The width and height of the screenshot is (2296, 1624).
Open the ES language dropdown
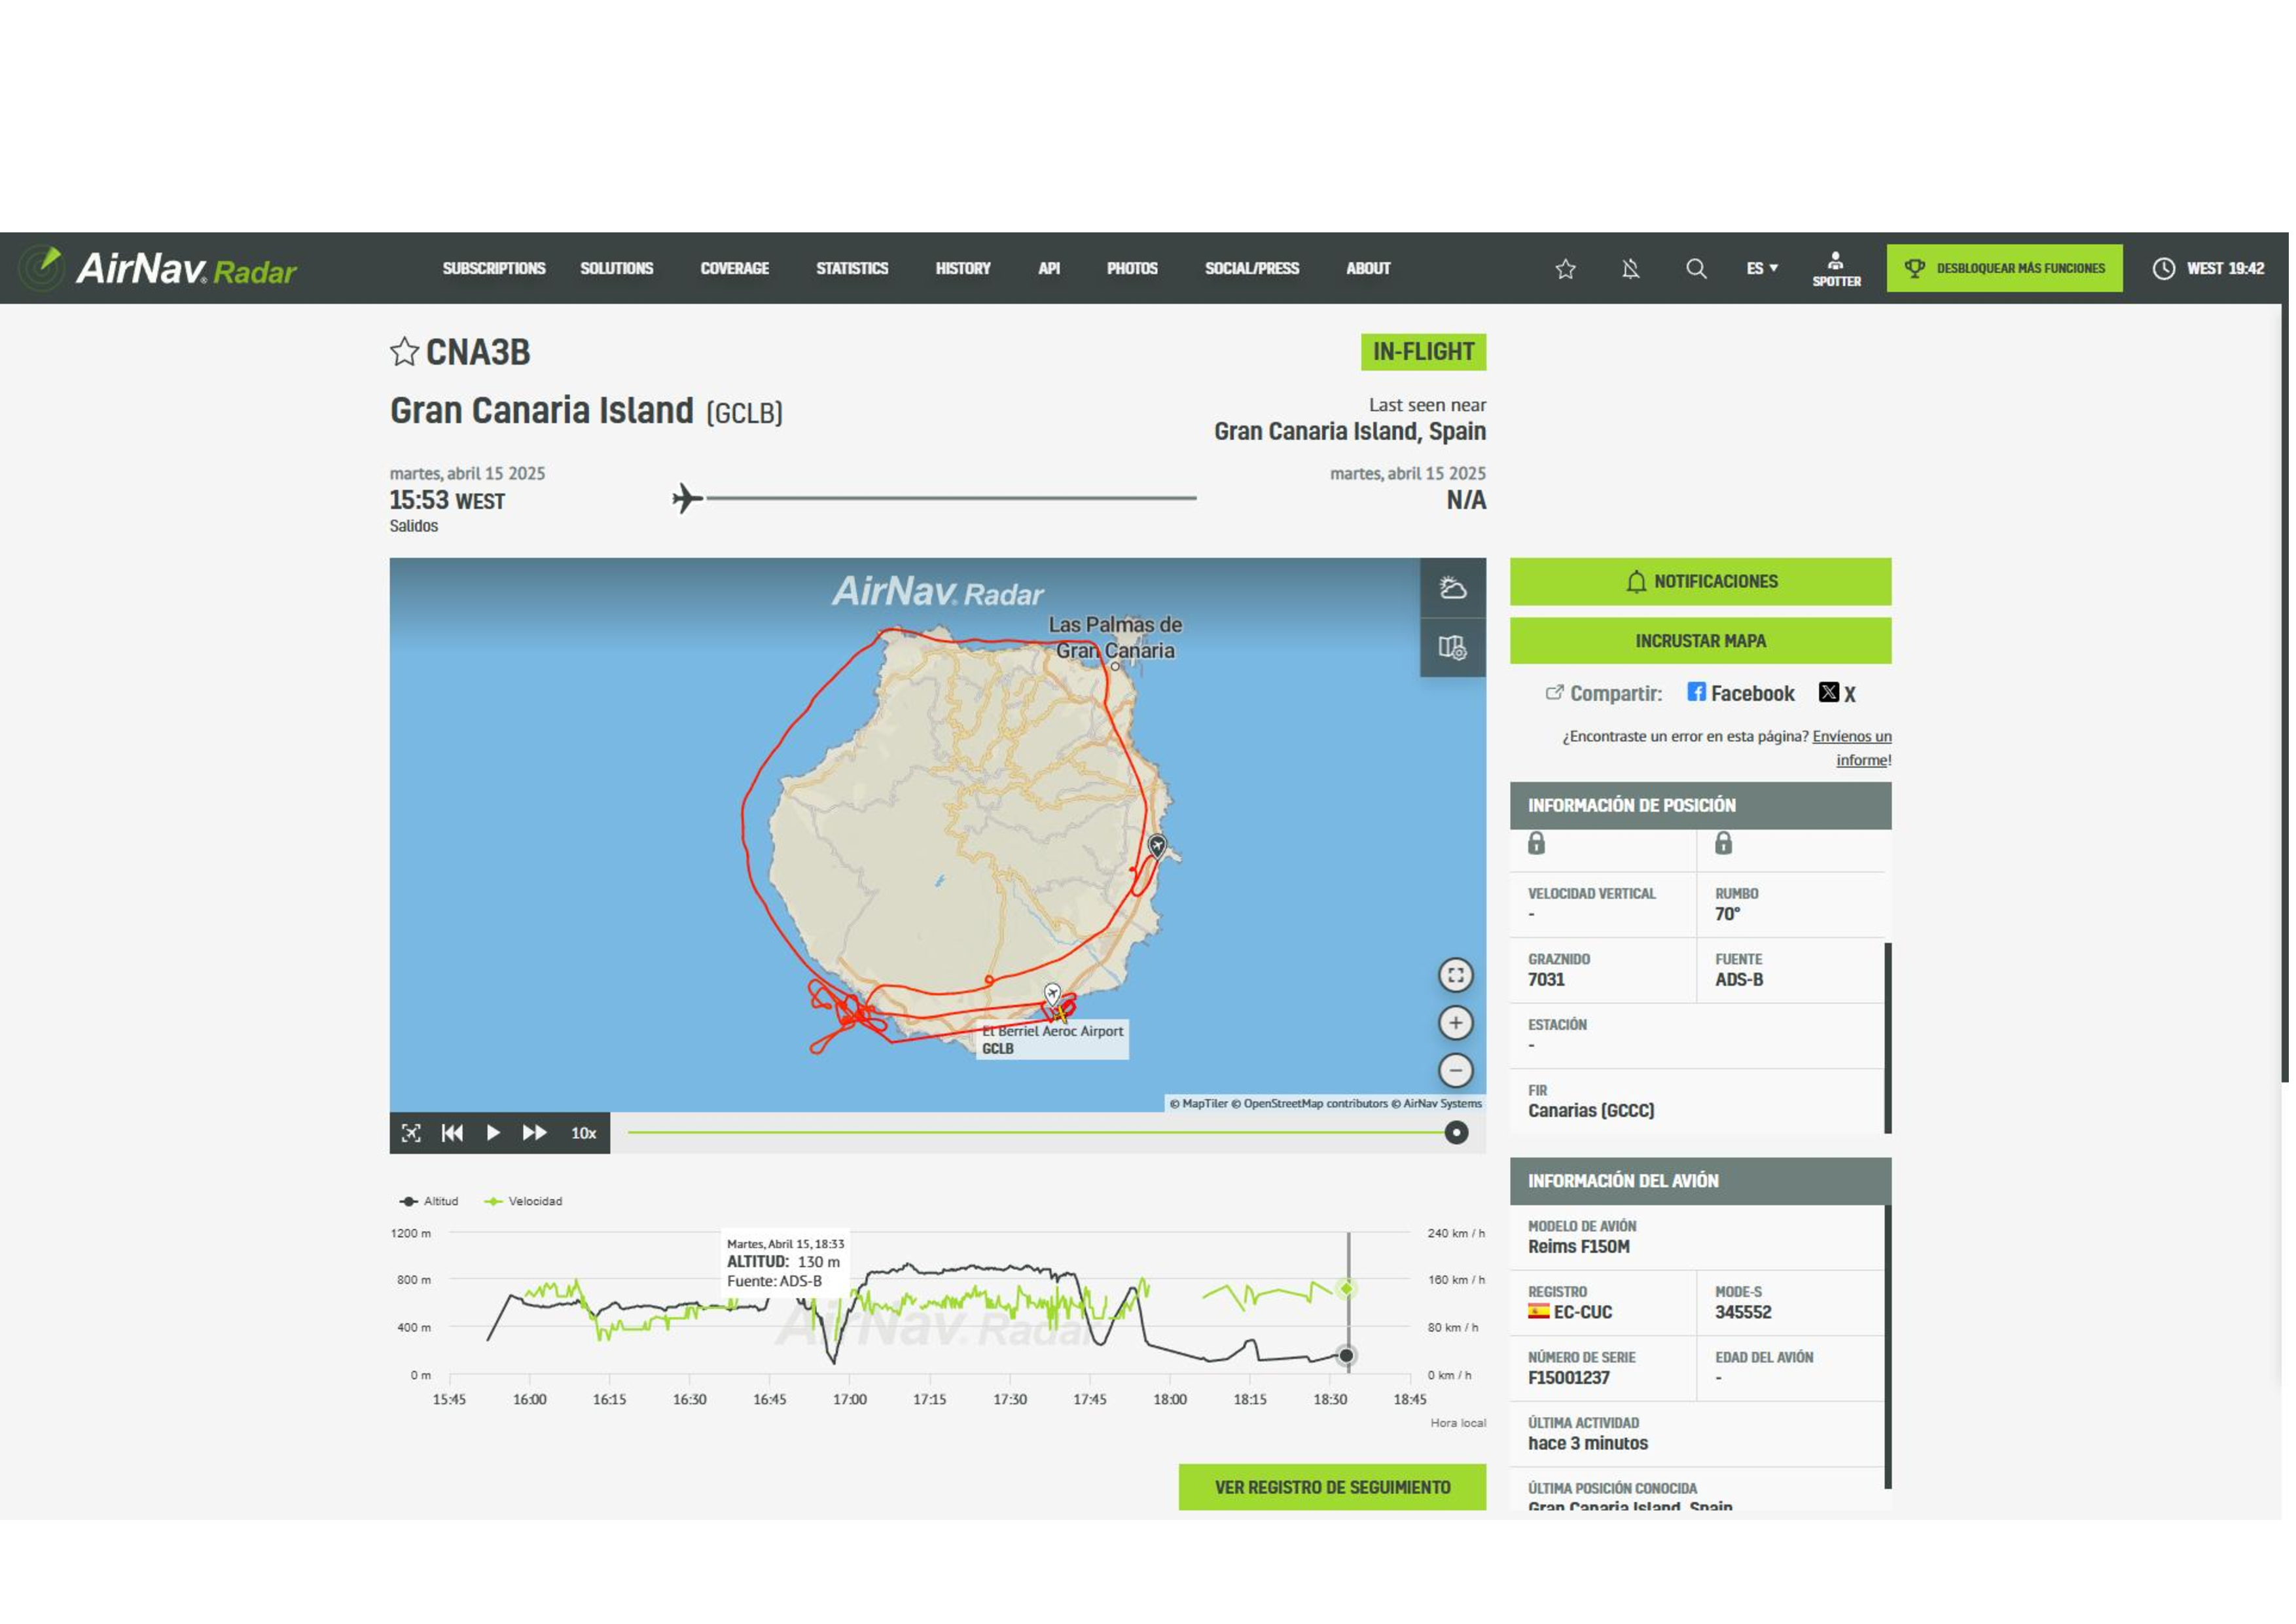(x=1763, y=269)
